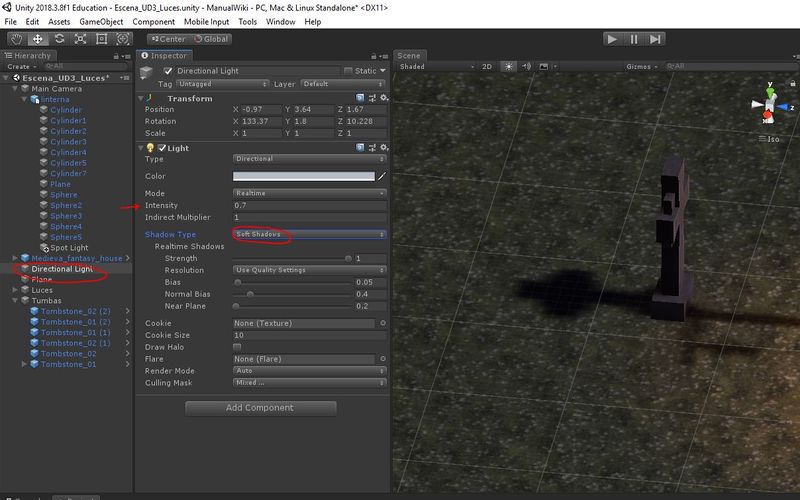The height and width of the screenshot is (500, 800).
Task: Open the hierarchy Create menu
Action: (x=21, y=66)
